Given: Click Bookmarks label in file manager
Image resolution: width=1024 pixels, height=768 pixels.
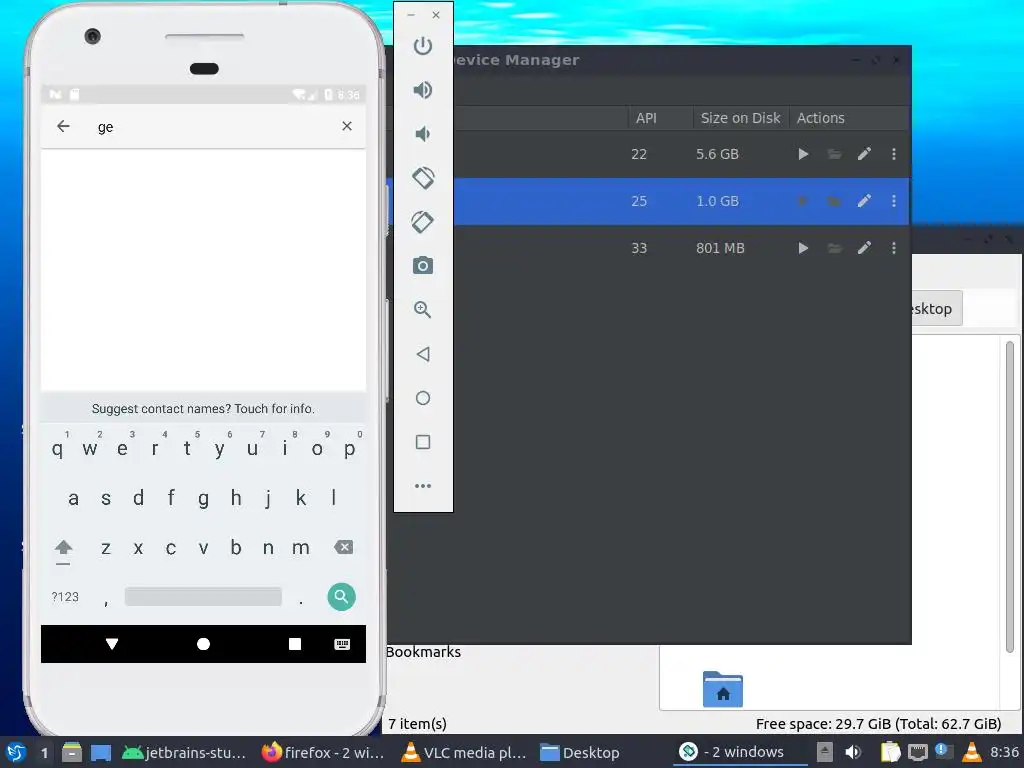Looking at the screenshot, I should pyautogui.click(x=423, y=652).
